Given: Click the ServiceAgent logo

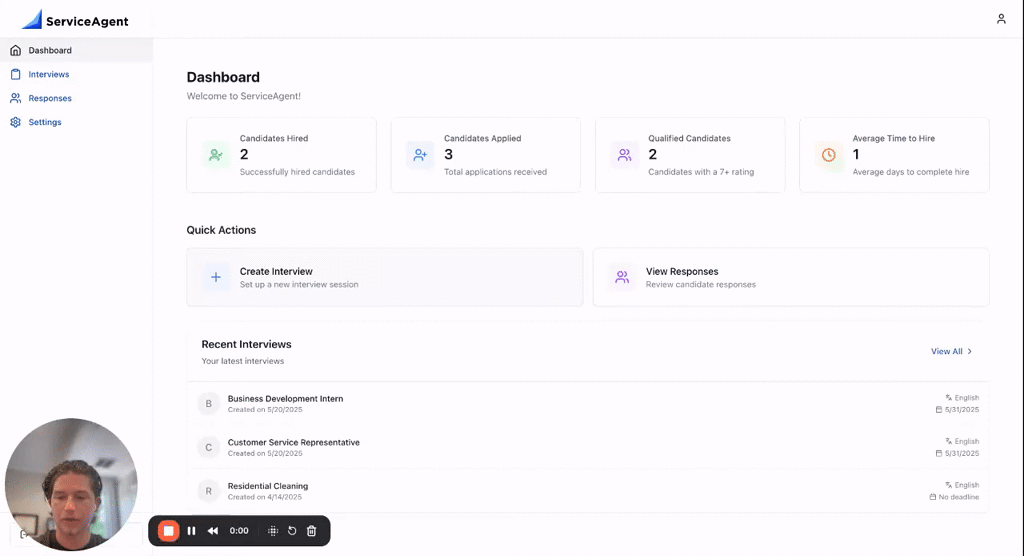Looking at the screenshot, I should tap(75, 20).
